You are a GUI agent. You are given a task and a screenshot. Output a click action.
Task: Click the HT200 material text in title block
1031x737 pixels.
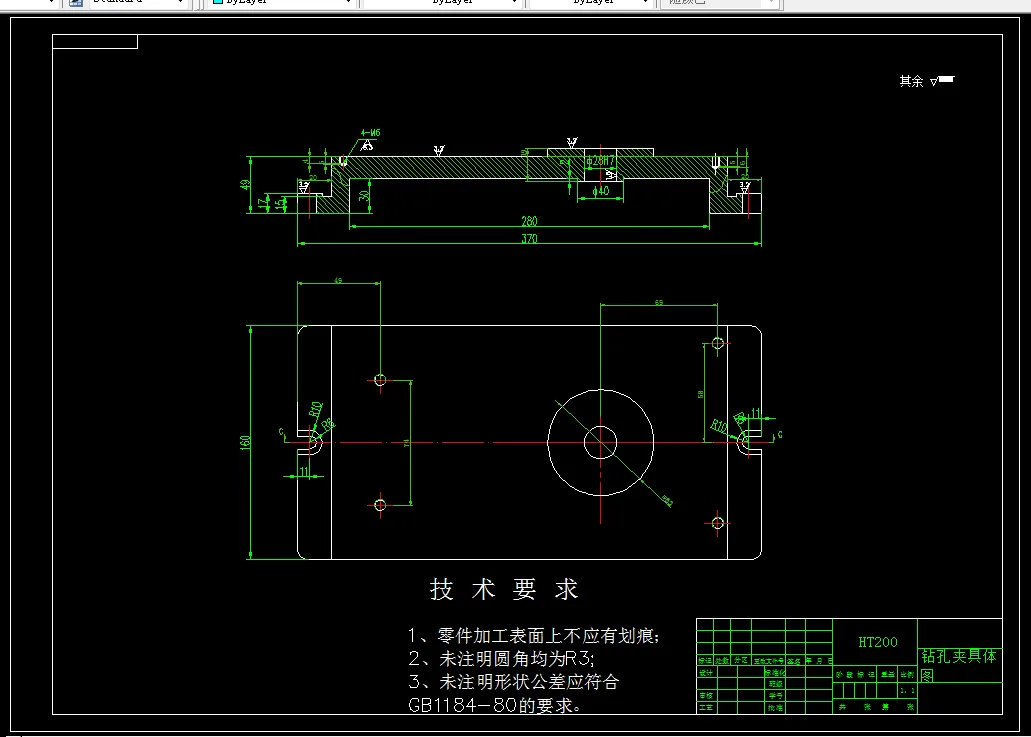tap(877, 642)
